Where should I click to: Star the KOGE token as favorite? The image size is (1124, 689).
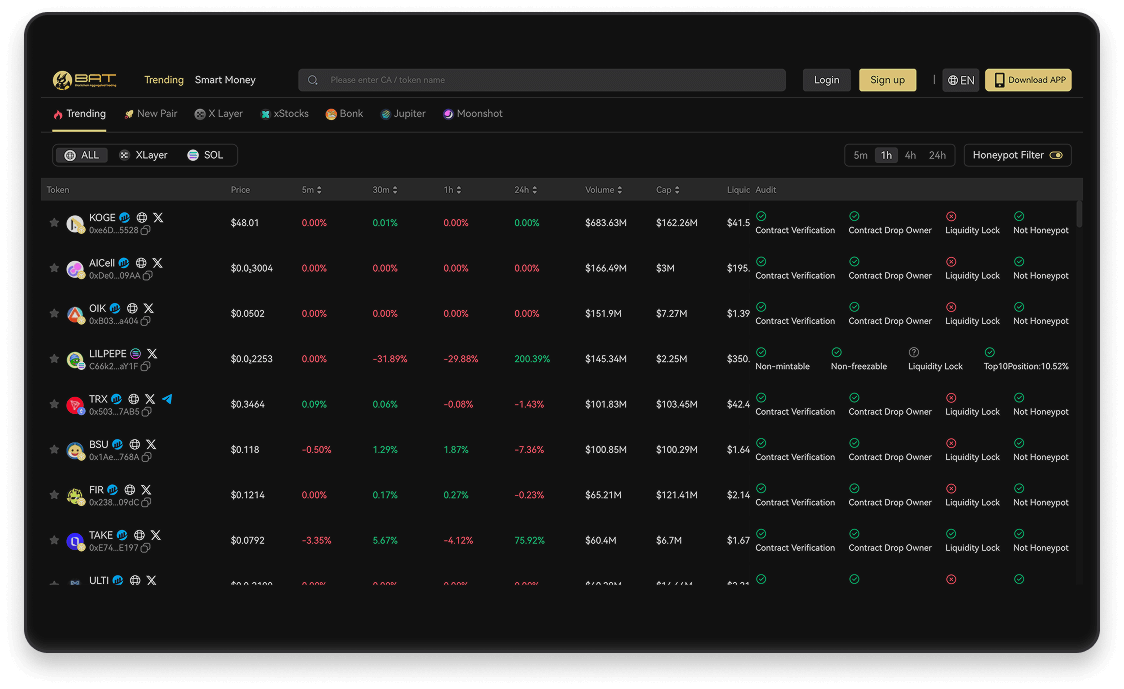[x=54, y=223]
